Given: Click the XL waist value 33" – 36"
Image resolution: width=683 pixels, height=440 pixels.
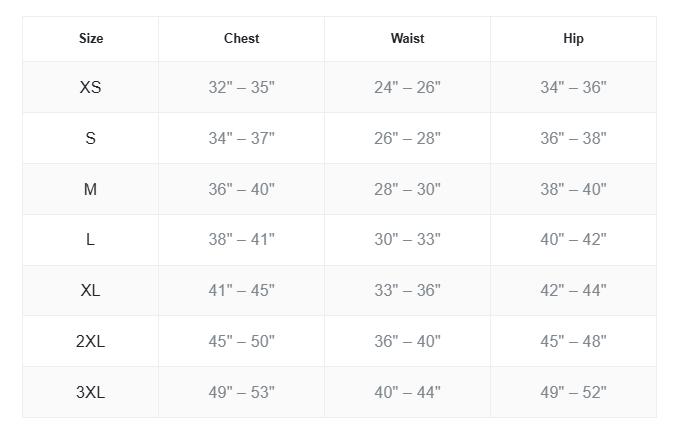Looking at the screenshot, I should [x=407, y=291].
